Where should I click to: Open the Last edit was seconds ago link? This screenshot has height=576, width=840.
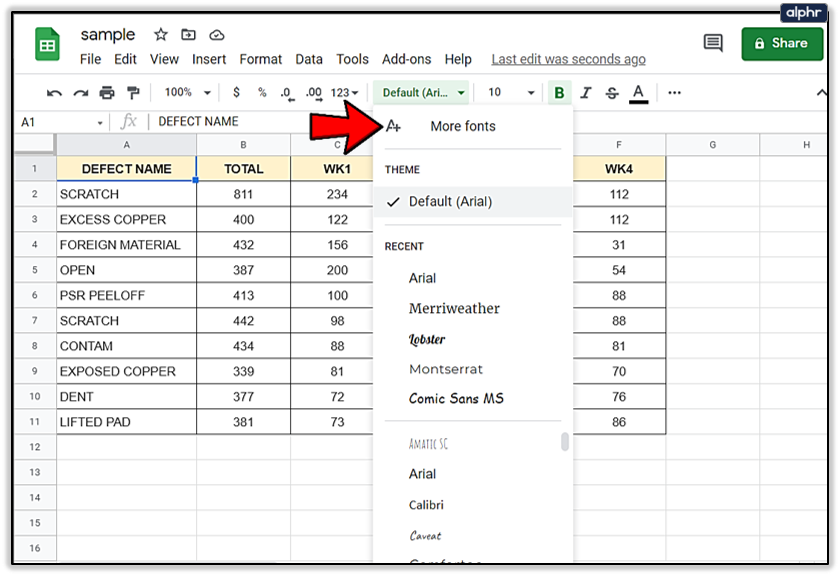click(x=568, y=59)
